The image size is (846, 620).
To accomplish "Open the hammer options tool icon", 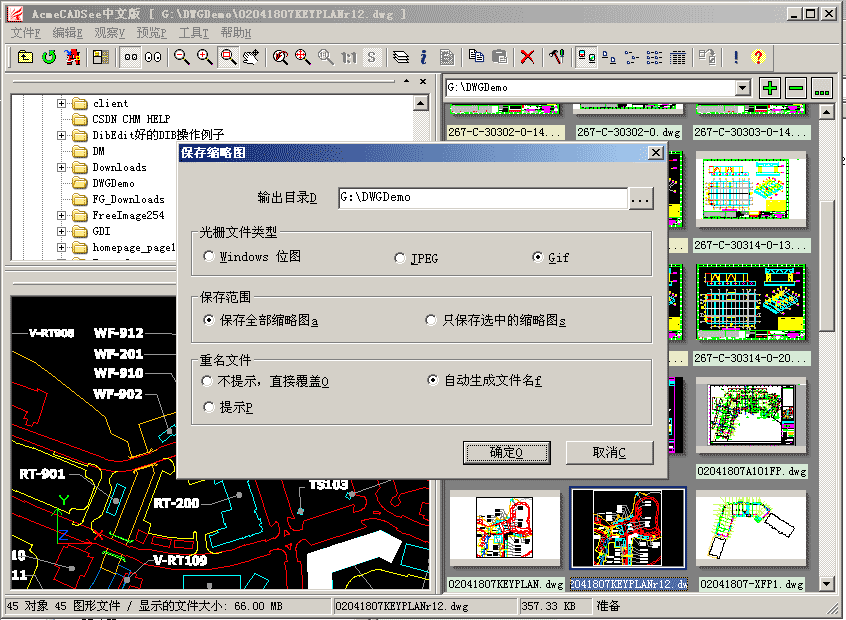I will [556, 56].
